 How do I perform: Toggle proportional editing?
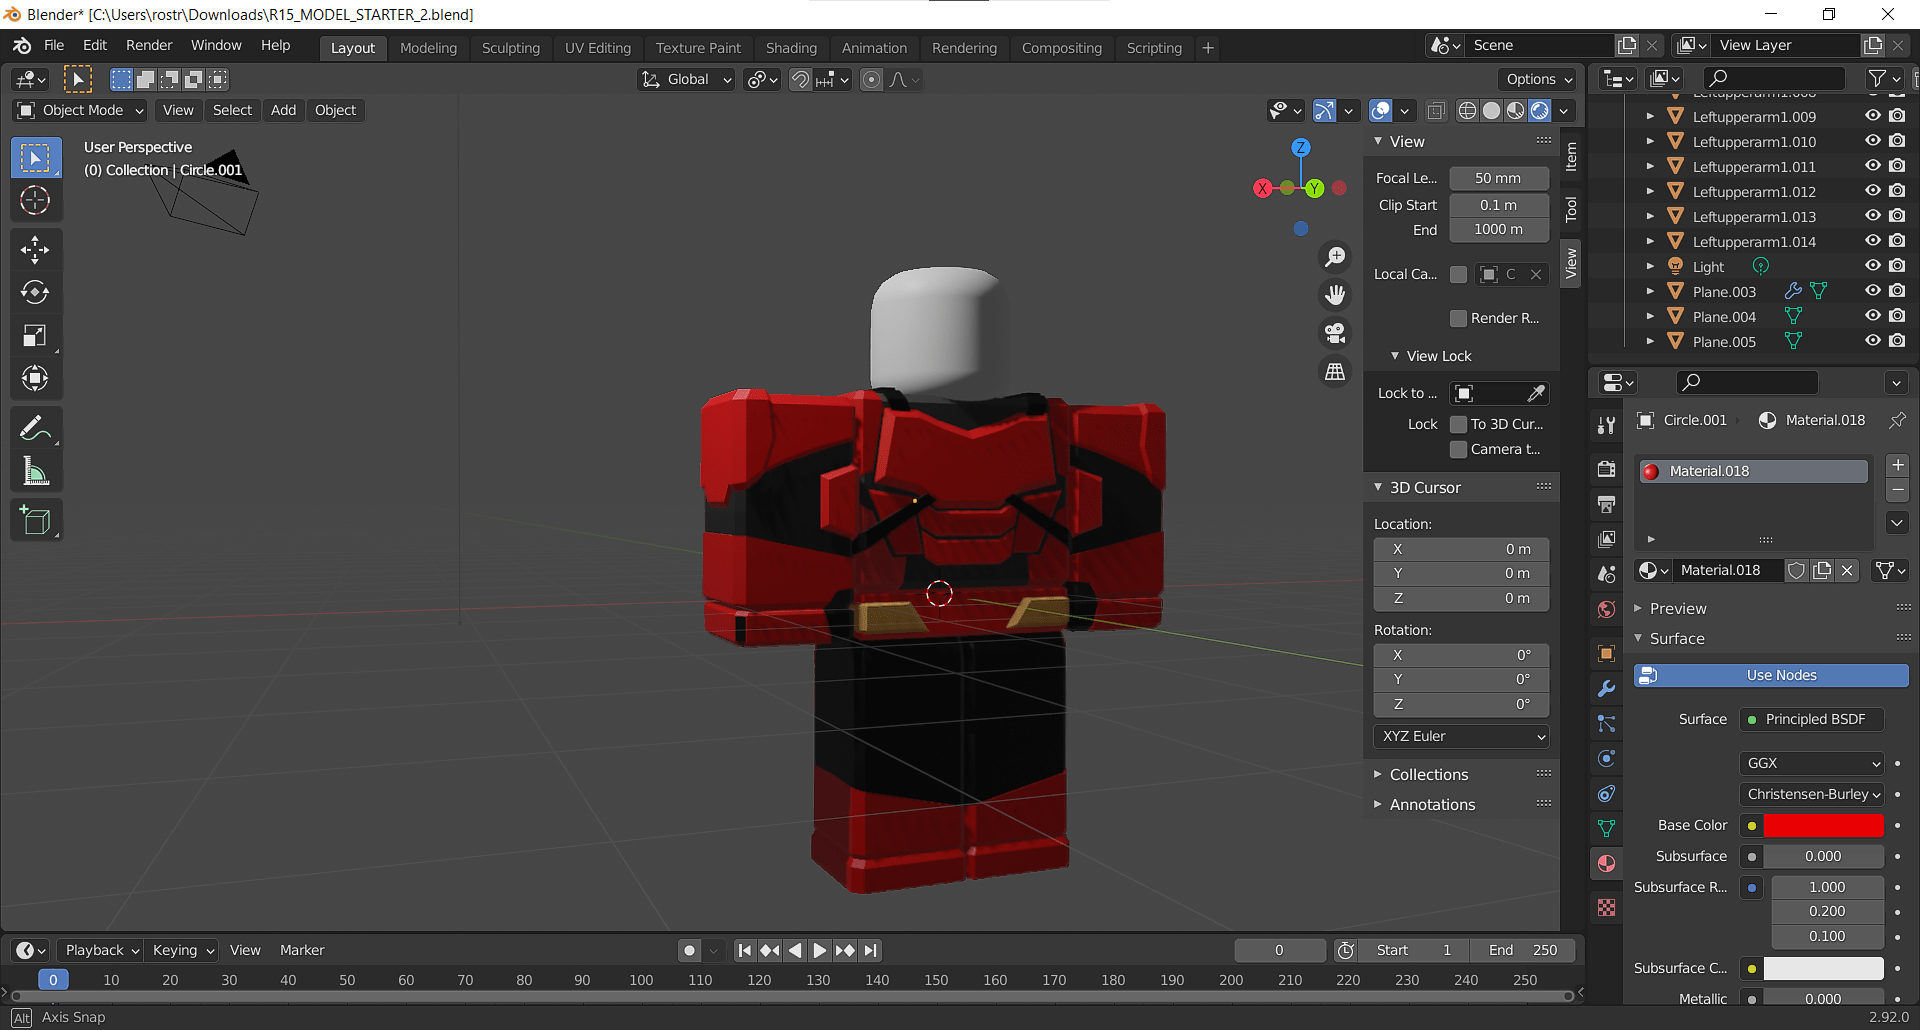click(871, 79)
